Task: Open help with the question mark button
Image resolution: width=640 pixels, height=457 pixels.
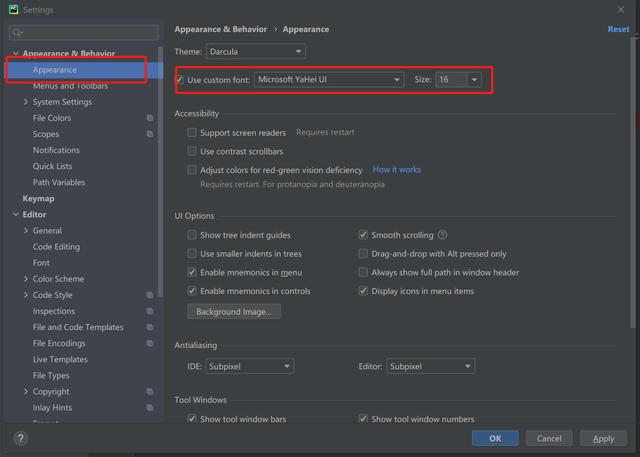Action: 21,439
